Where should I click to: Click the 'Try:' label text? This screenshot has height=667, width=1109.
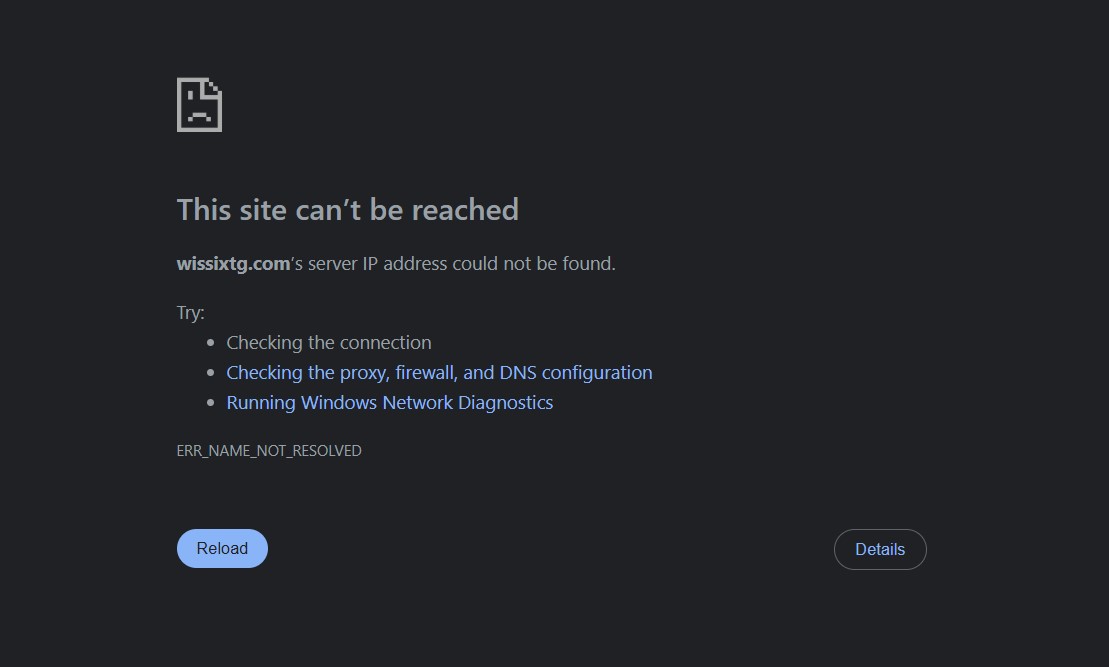(190, 312)
